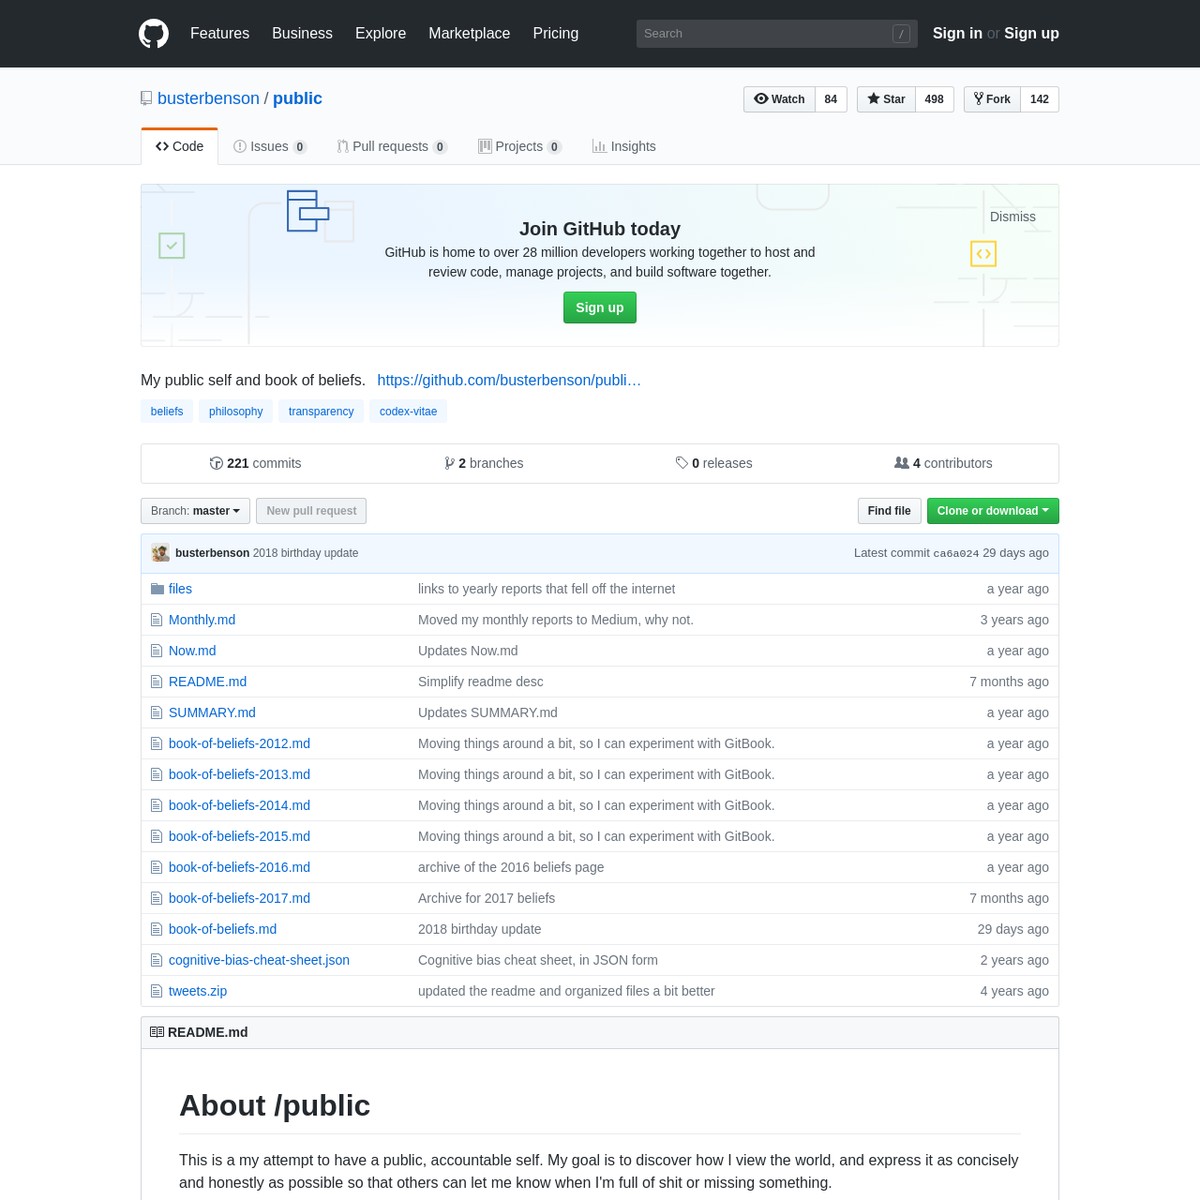Viewport: 1200px width, 1200px height.
Task: Select the transparency topic tag
Action: pyautogui.click(x=321, y=411)
